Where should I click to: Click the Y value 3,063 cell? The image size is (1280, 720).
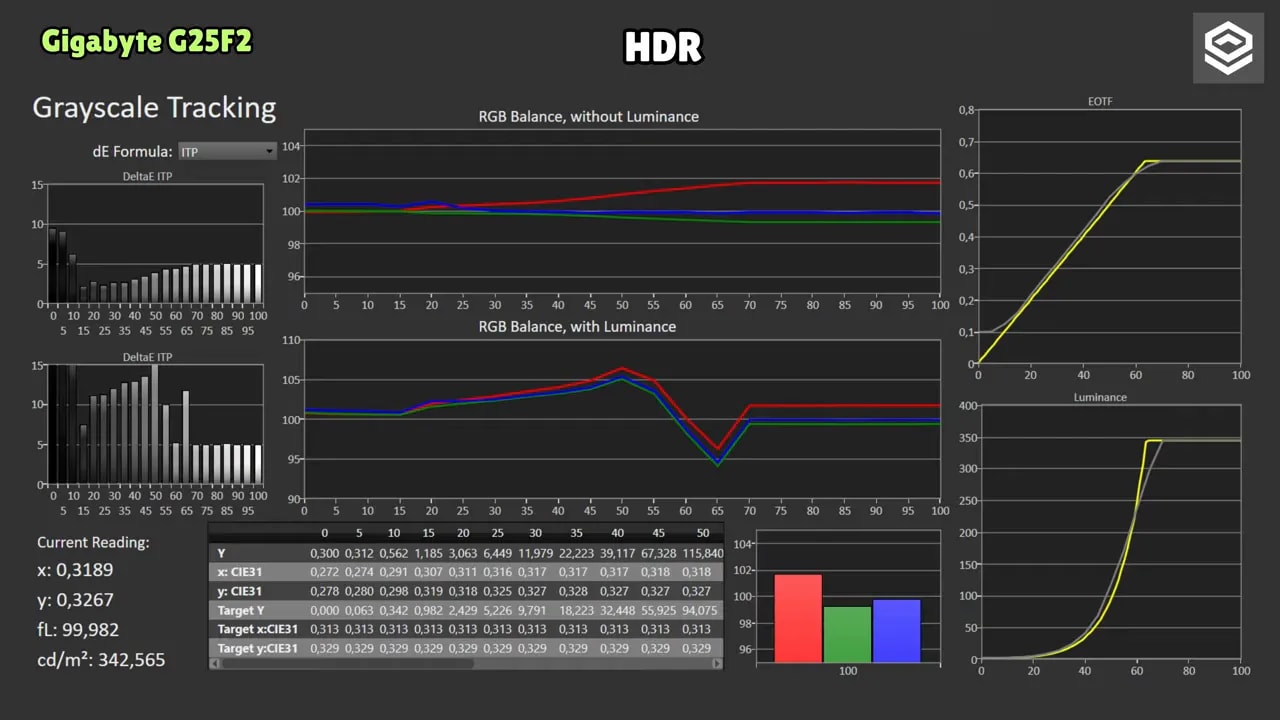[463, 553]
